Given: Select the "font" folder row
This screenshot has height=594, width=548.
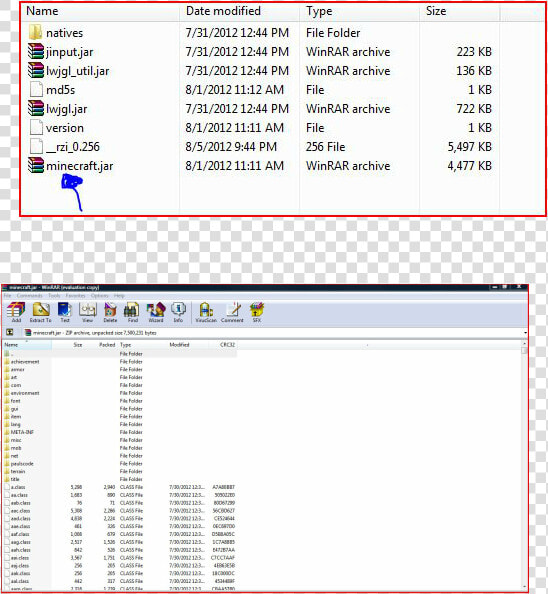Looking at the screenshot, I should point(120,401).
